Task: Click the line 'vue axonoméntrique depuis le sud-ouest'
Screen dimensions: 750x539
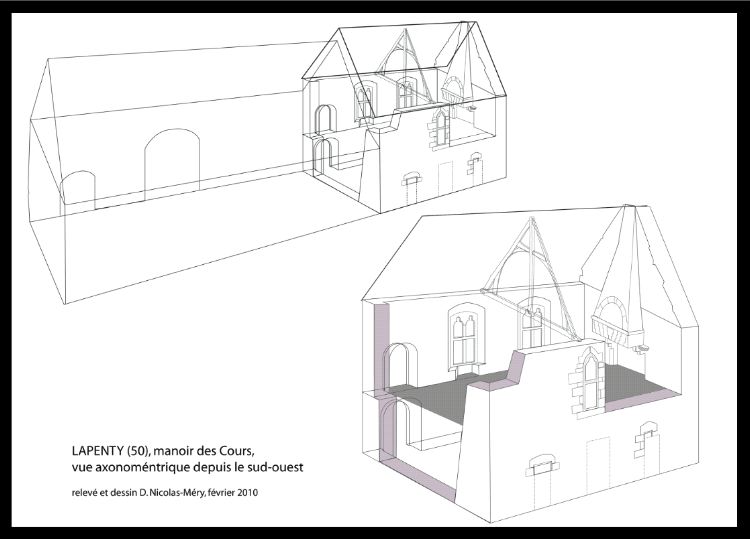Action: [188, 467]
